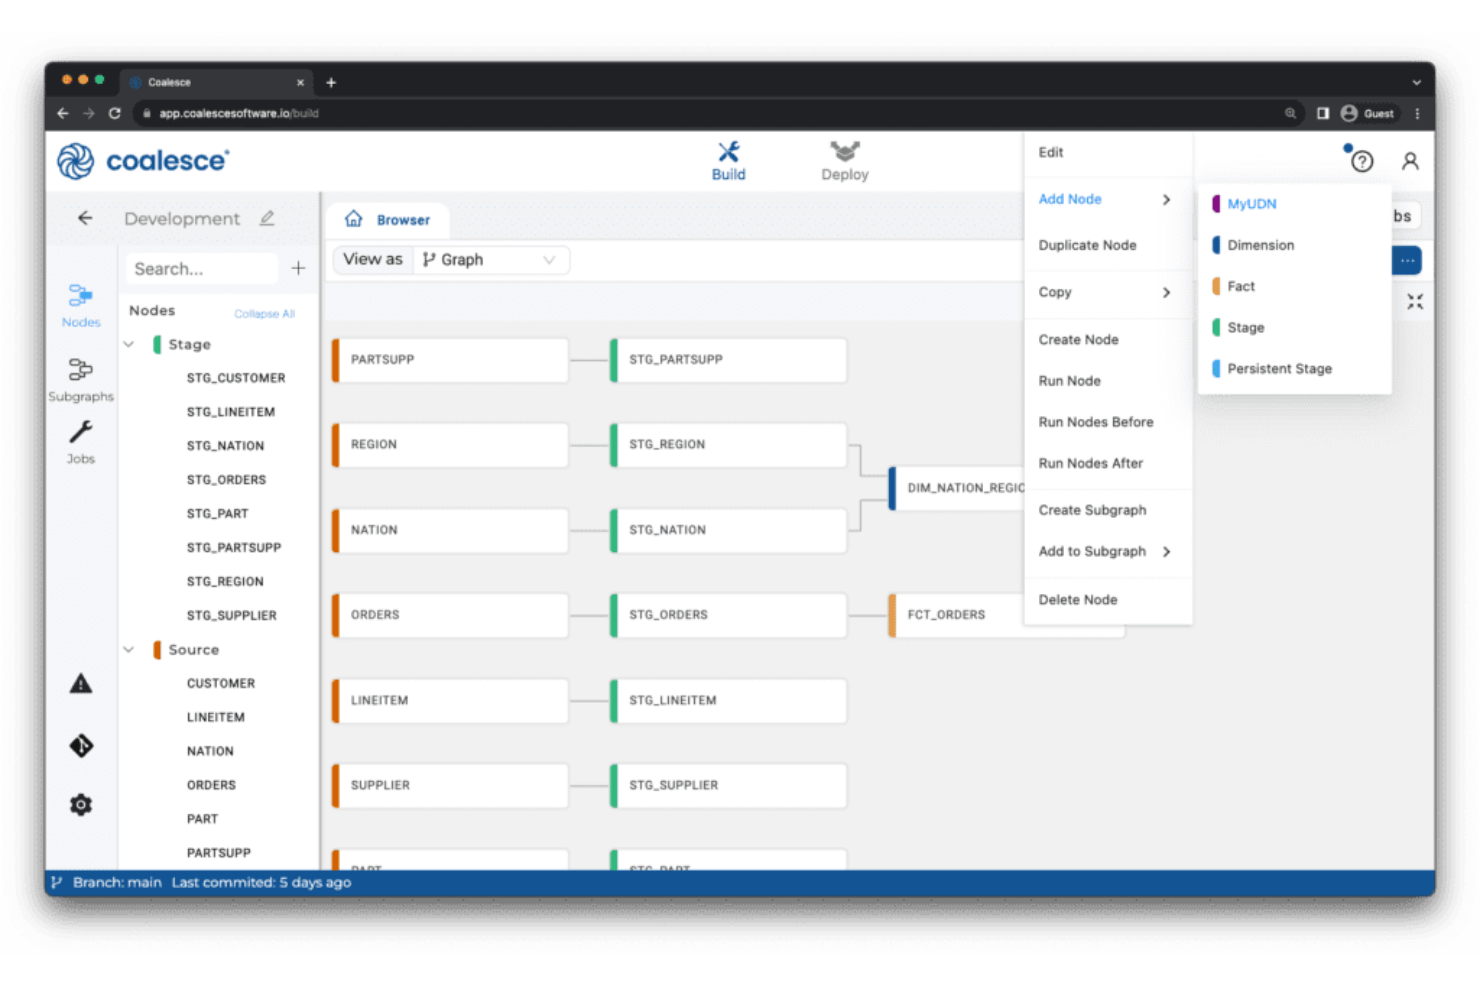Edit Development workspace name pencil icon

click(x=267, y=218)
